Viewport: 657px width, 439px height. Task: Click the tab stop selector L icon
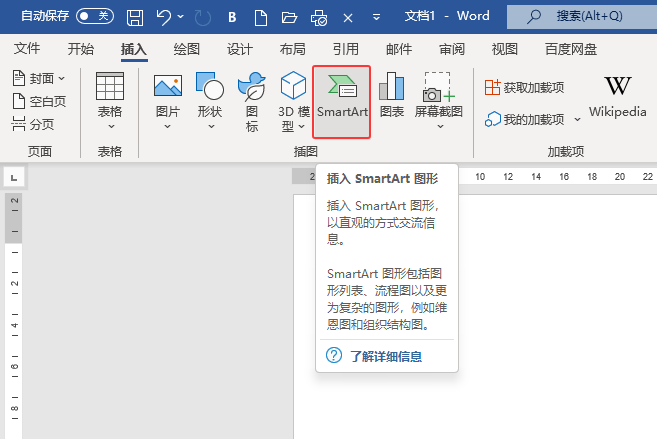14,178
